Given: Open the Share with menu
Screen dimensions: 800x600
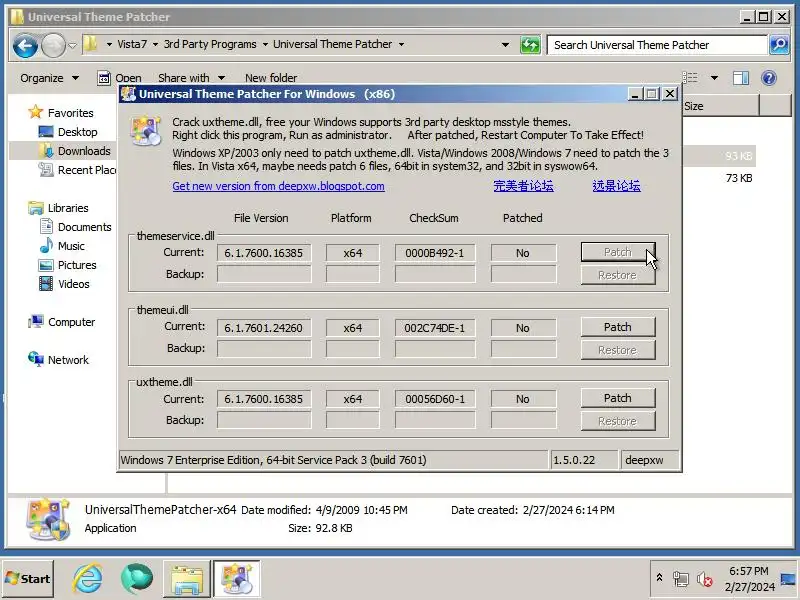Looking at the screenshot, I should tap(191, 78).
